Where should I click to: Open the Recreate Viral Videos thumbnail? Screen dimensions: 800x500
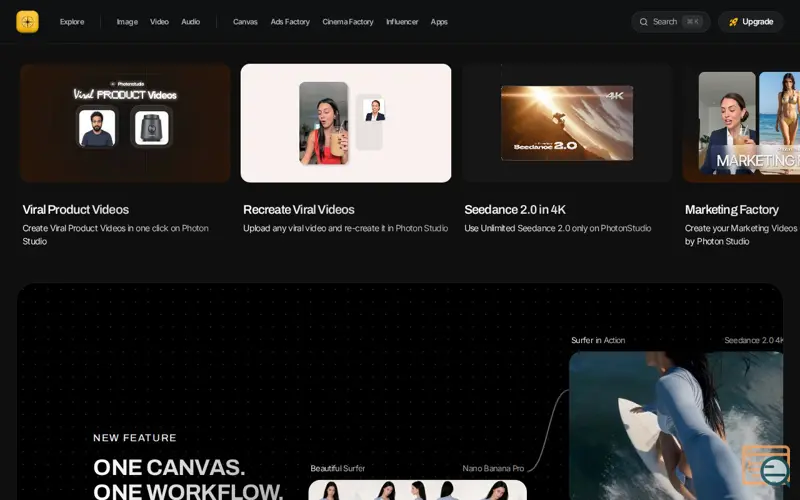(x=346, y=123)
